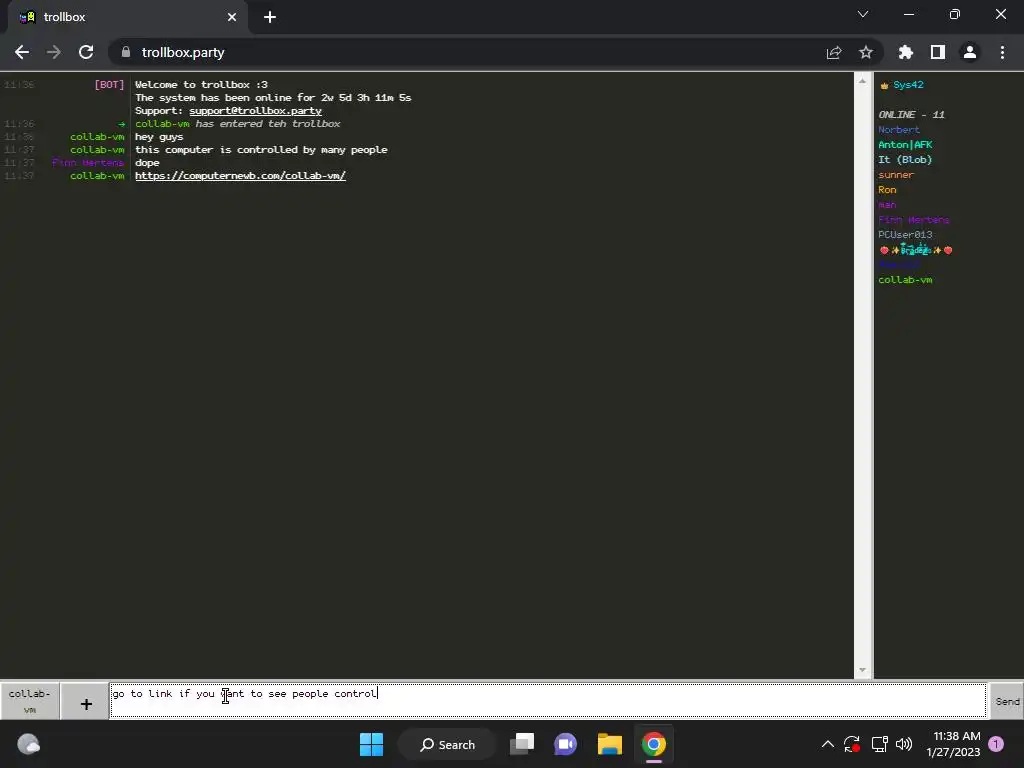Open the computernewb.com collab-vm link

point(240,176)
